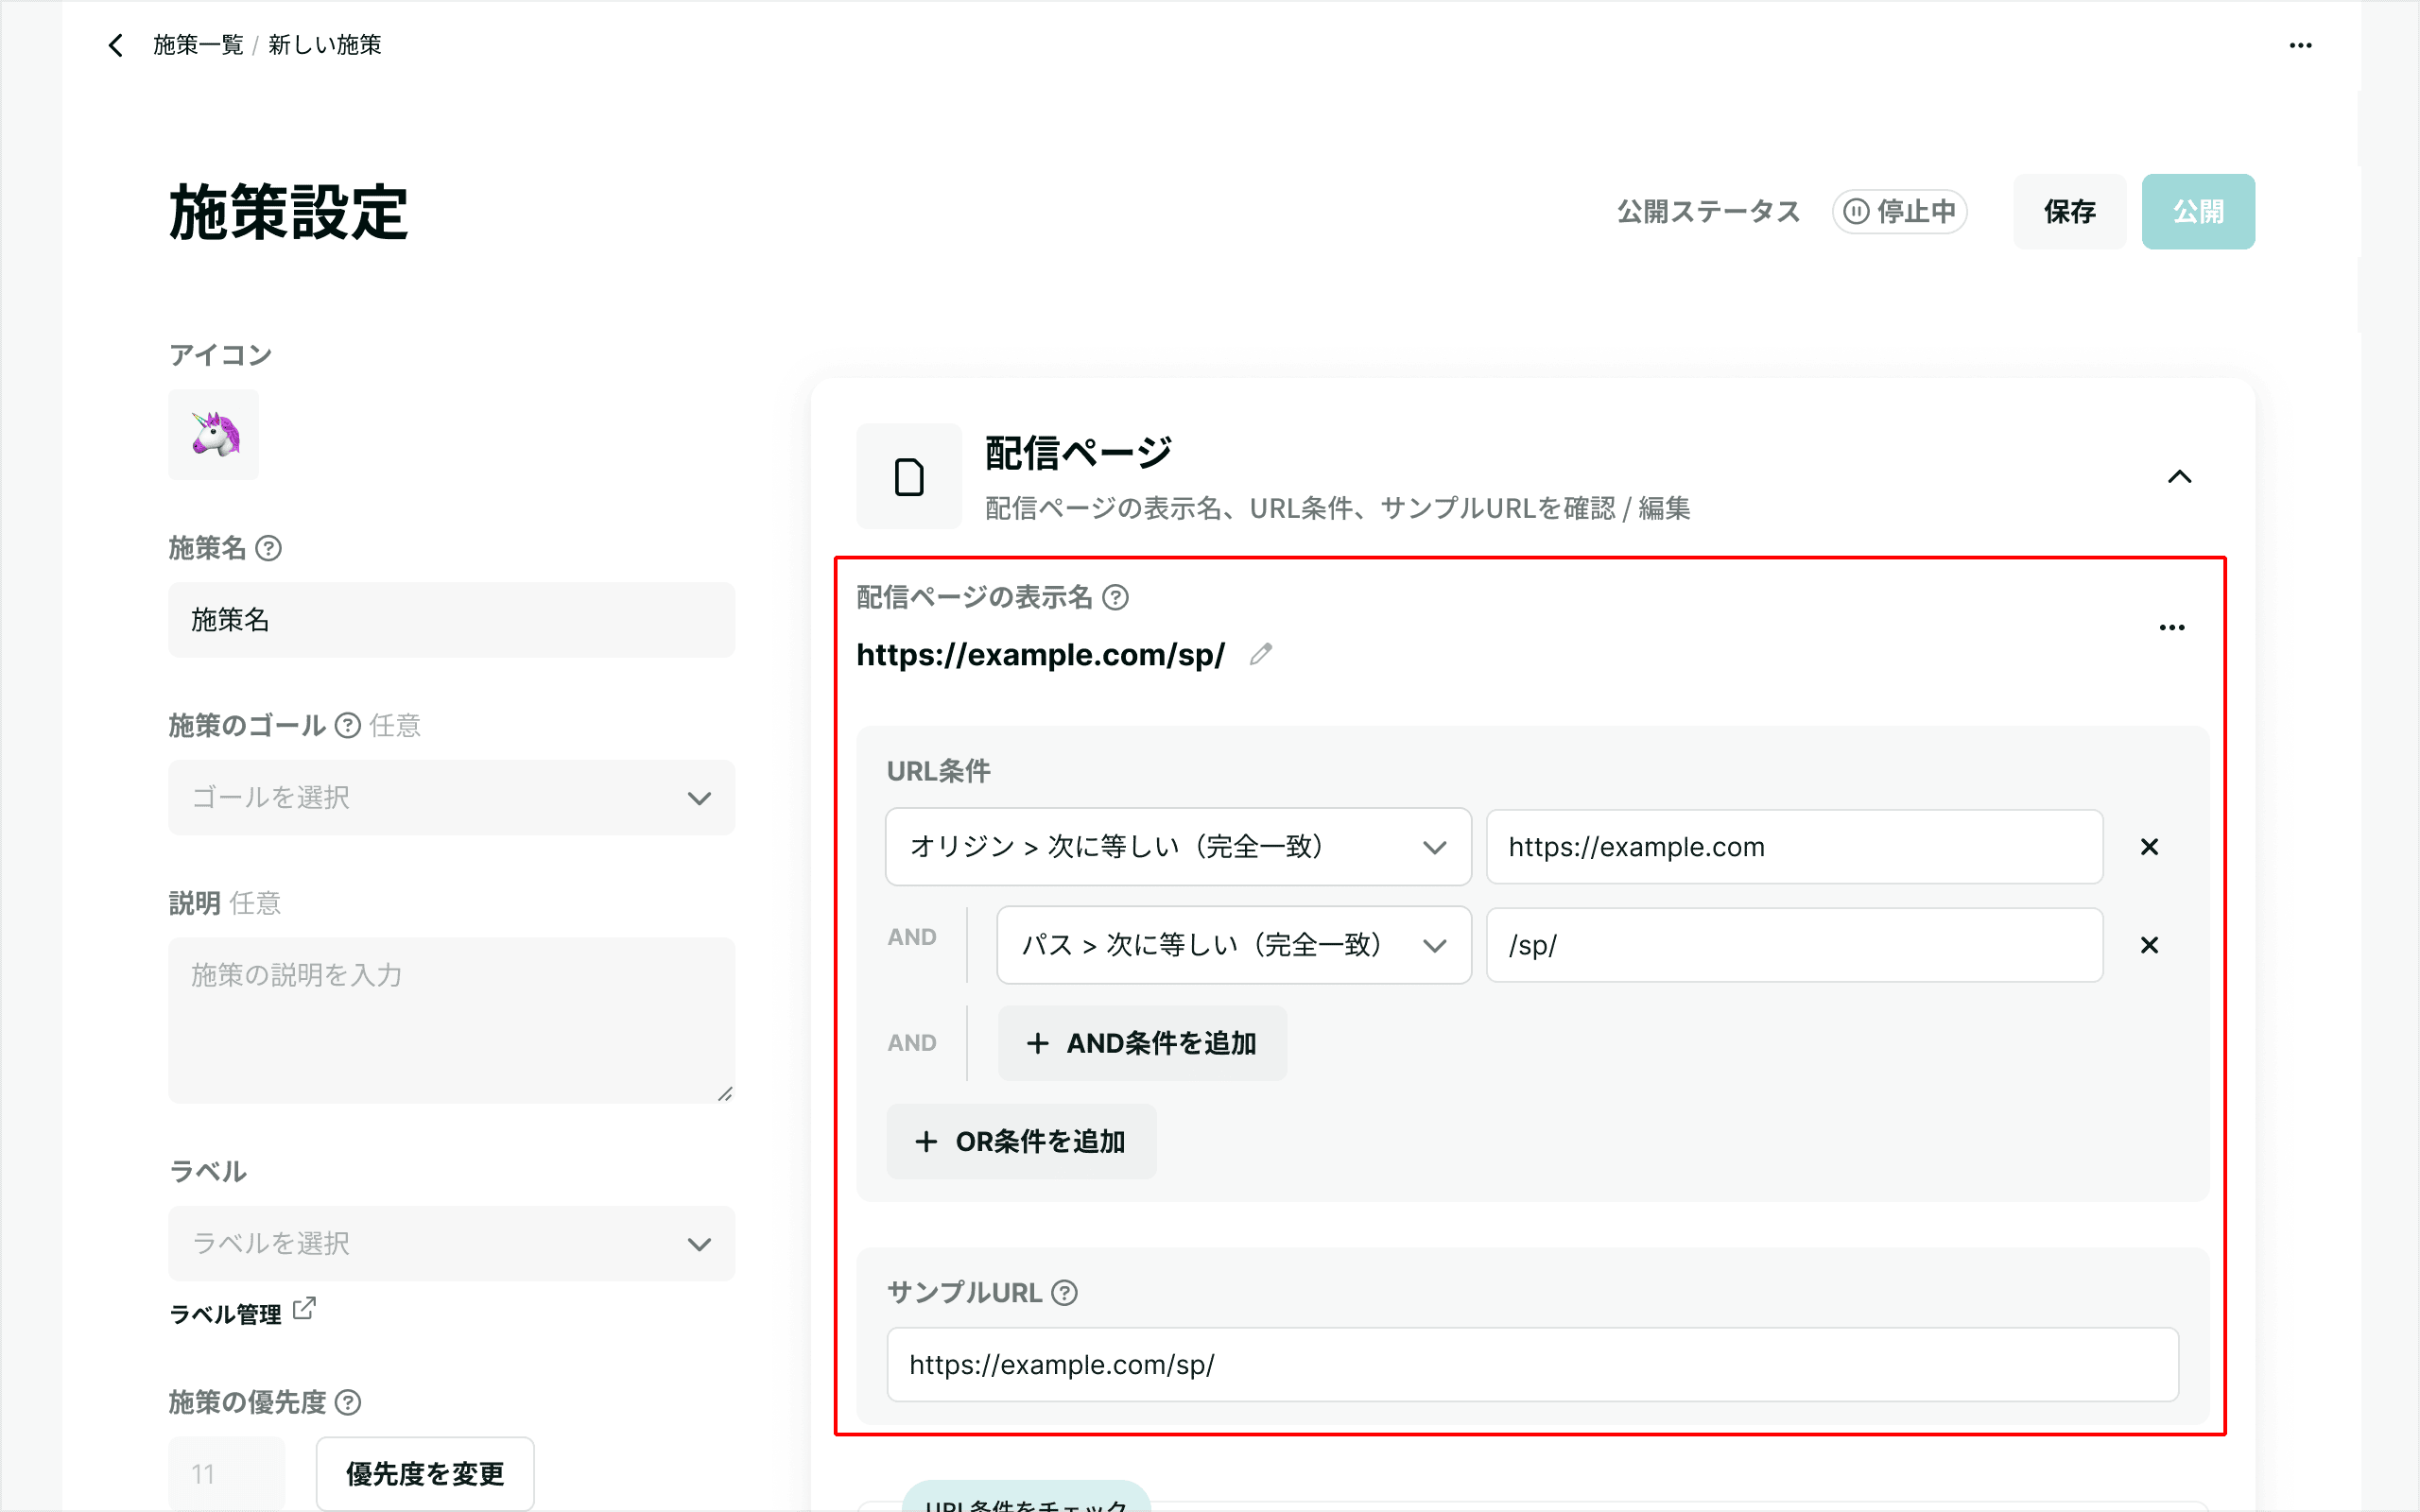This screenshot has height=1512, width=2420.
Task: Click the 保存 button
Action: [2069, 212]
